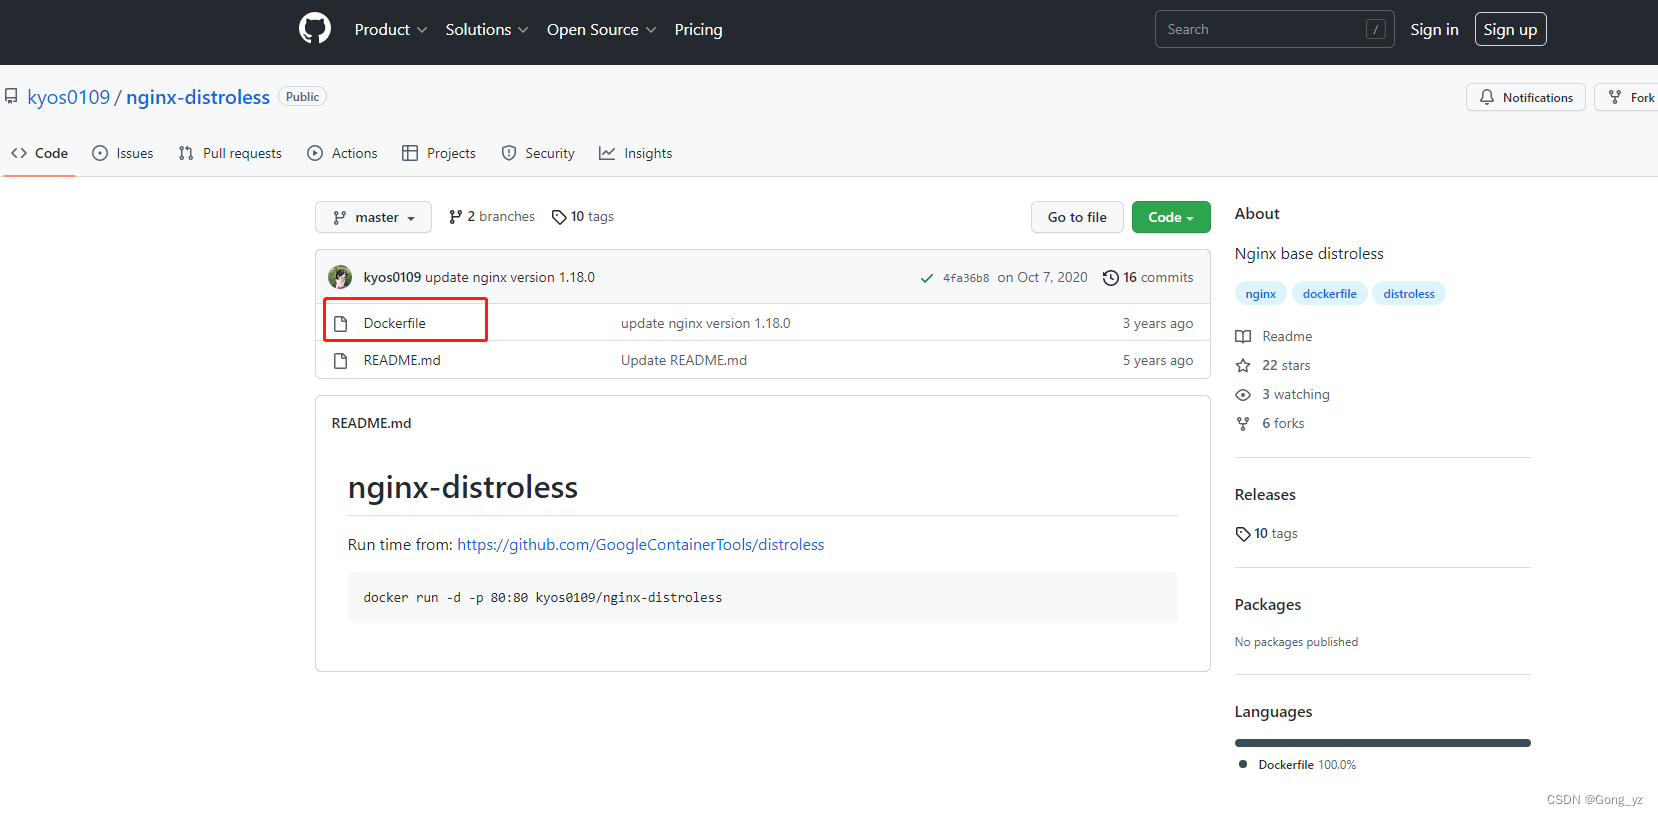Viewport: 1658px width, 816px height.
Task: Open the nginx-distroless repository link
Action: pyautogui.click(x=198, y=97)
